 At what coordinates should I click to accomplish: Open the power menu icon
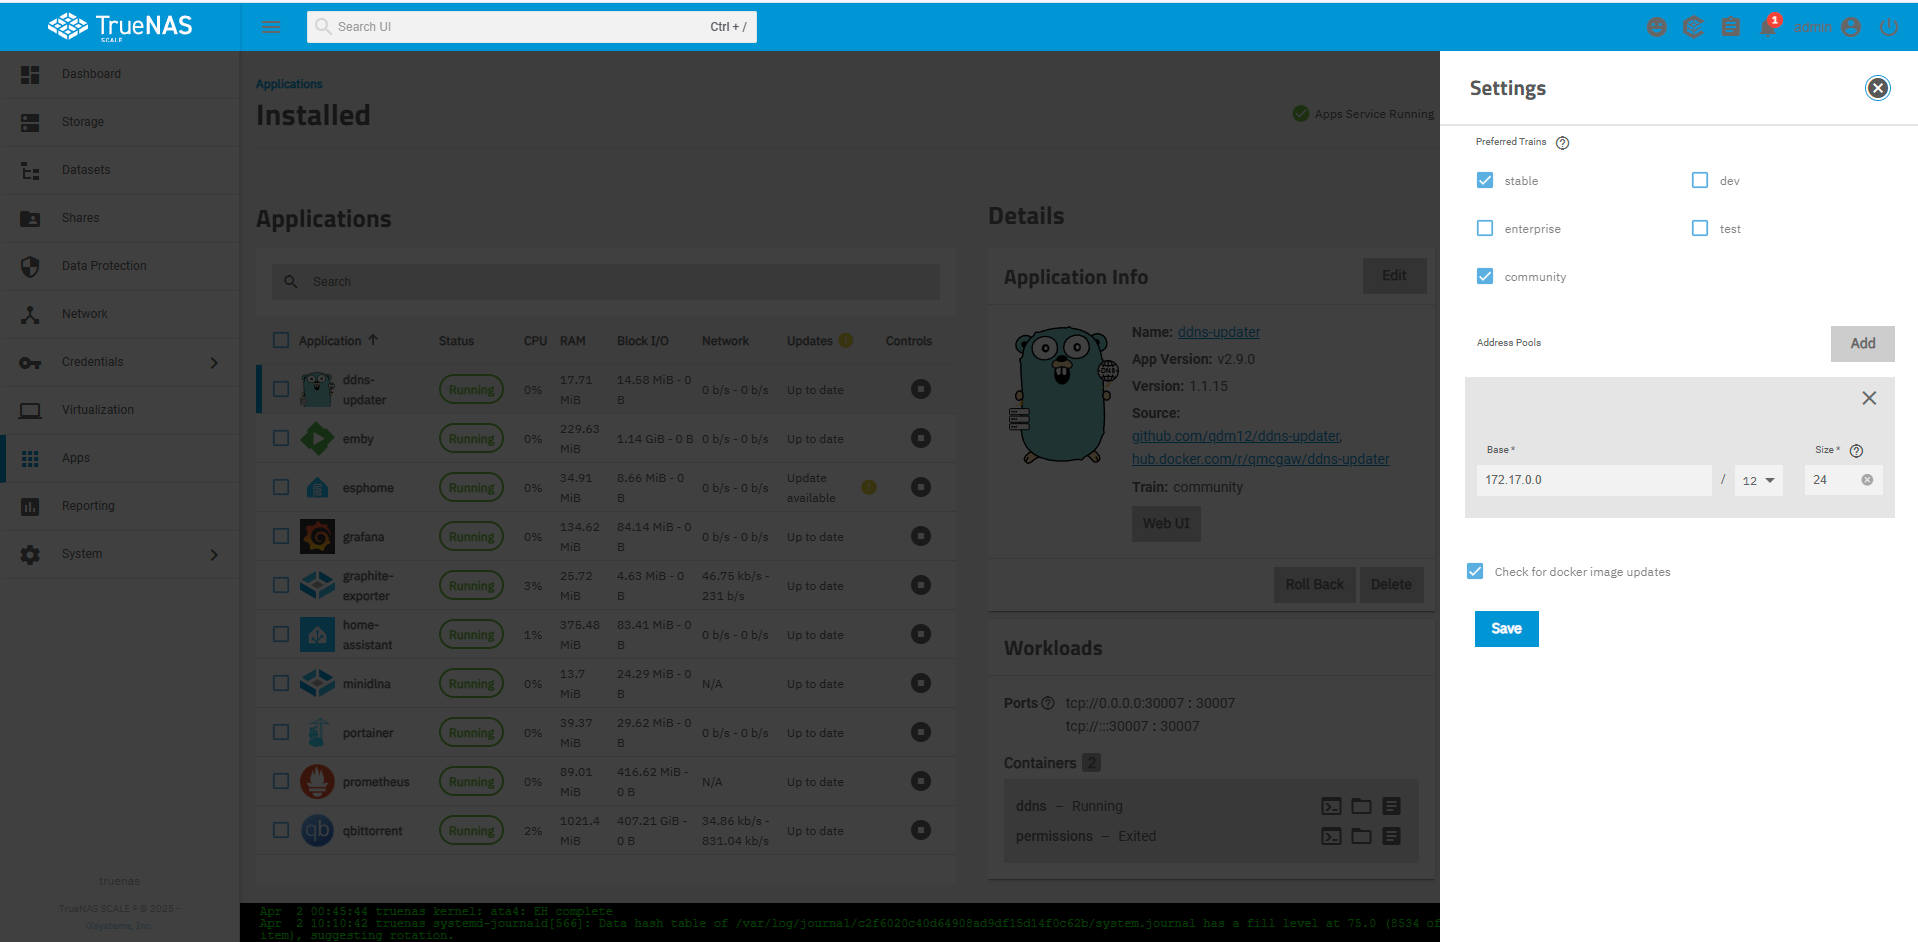tap(1888, 27)
